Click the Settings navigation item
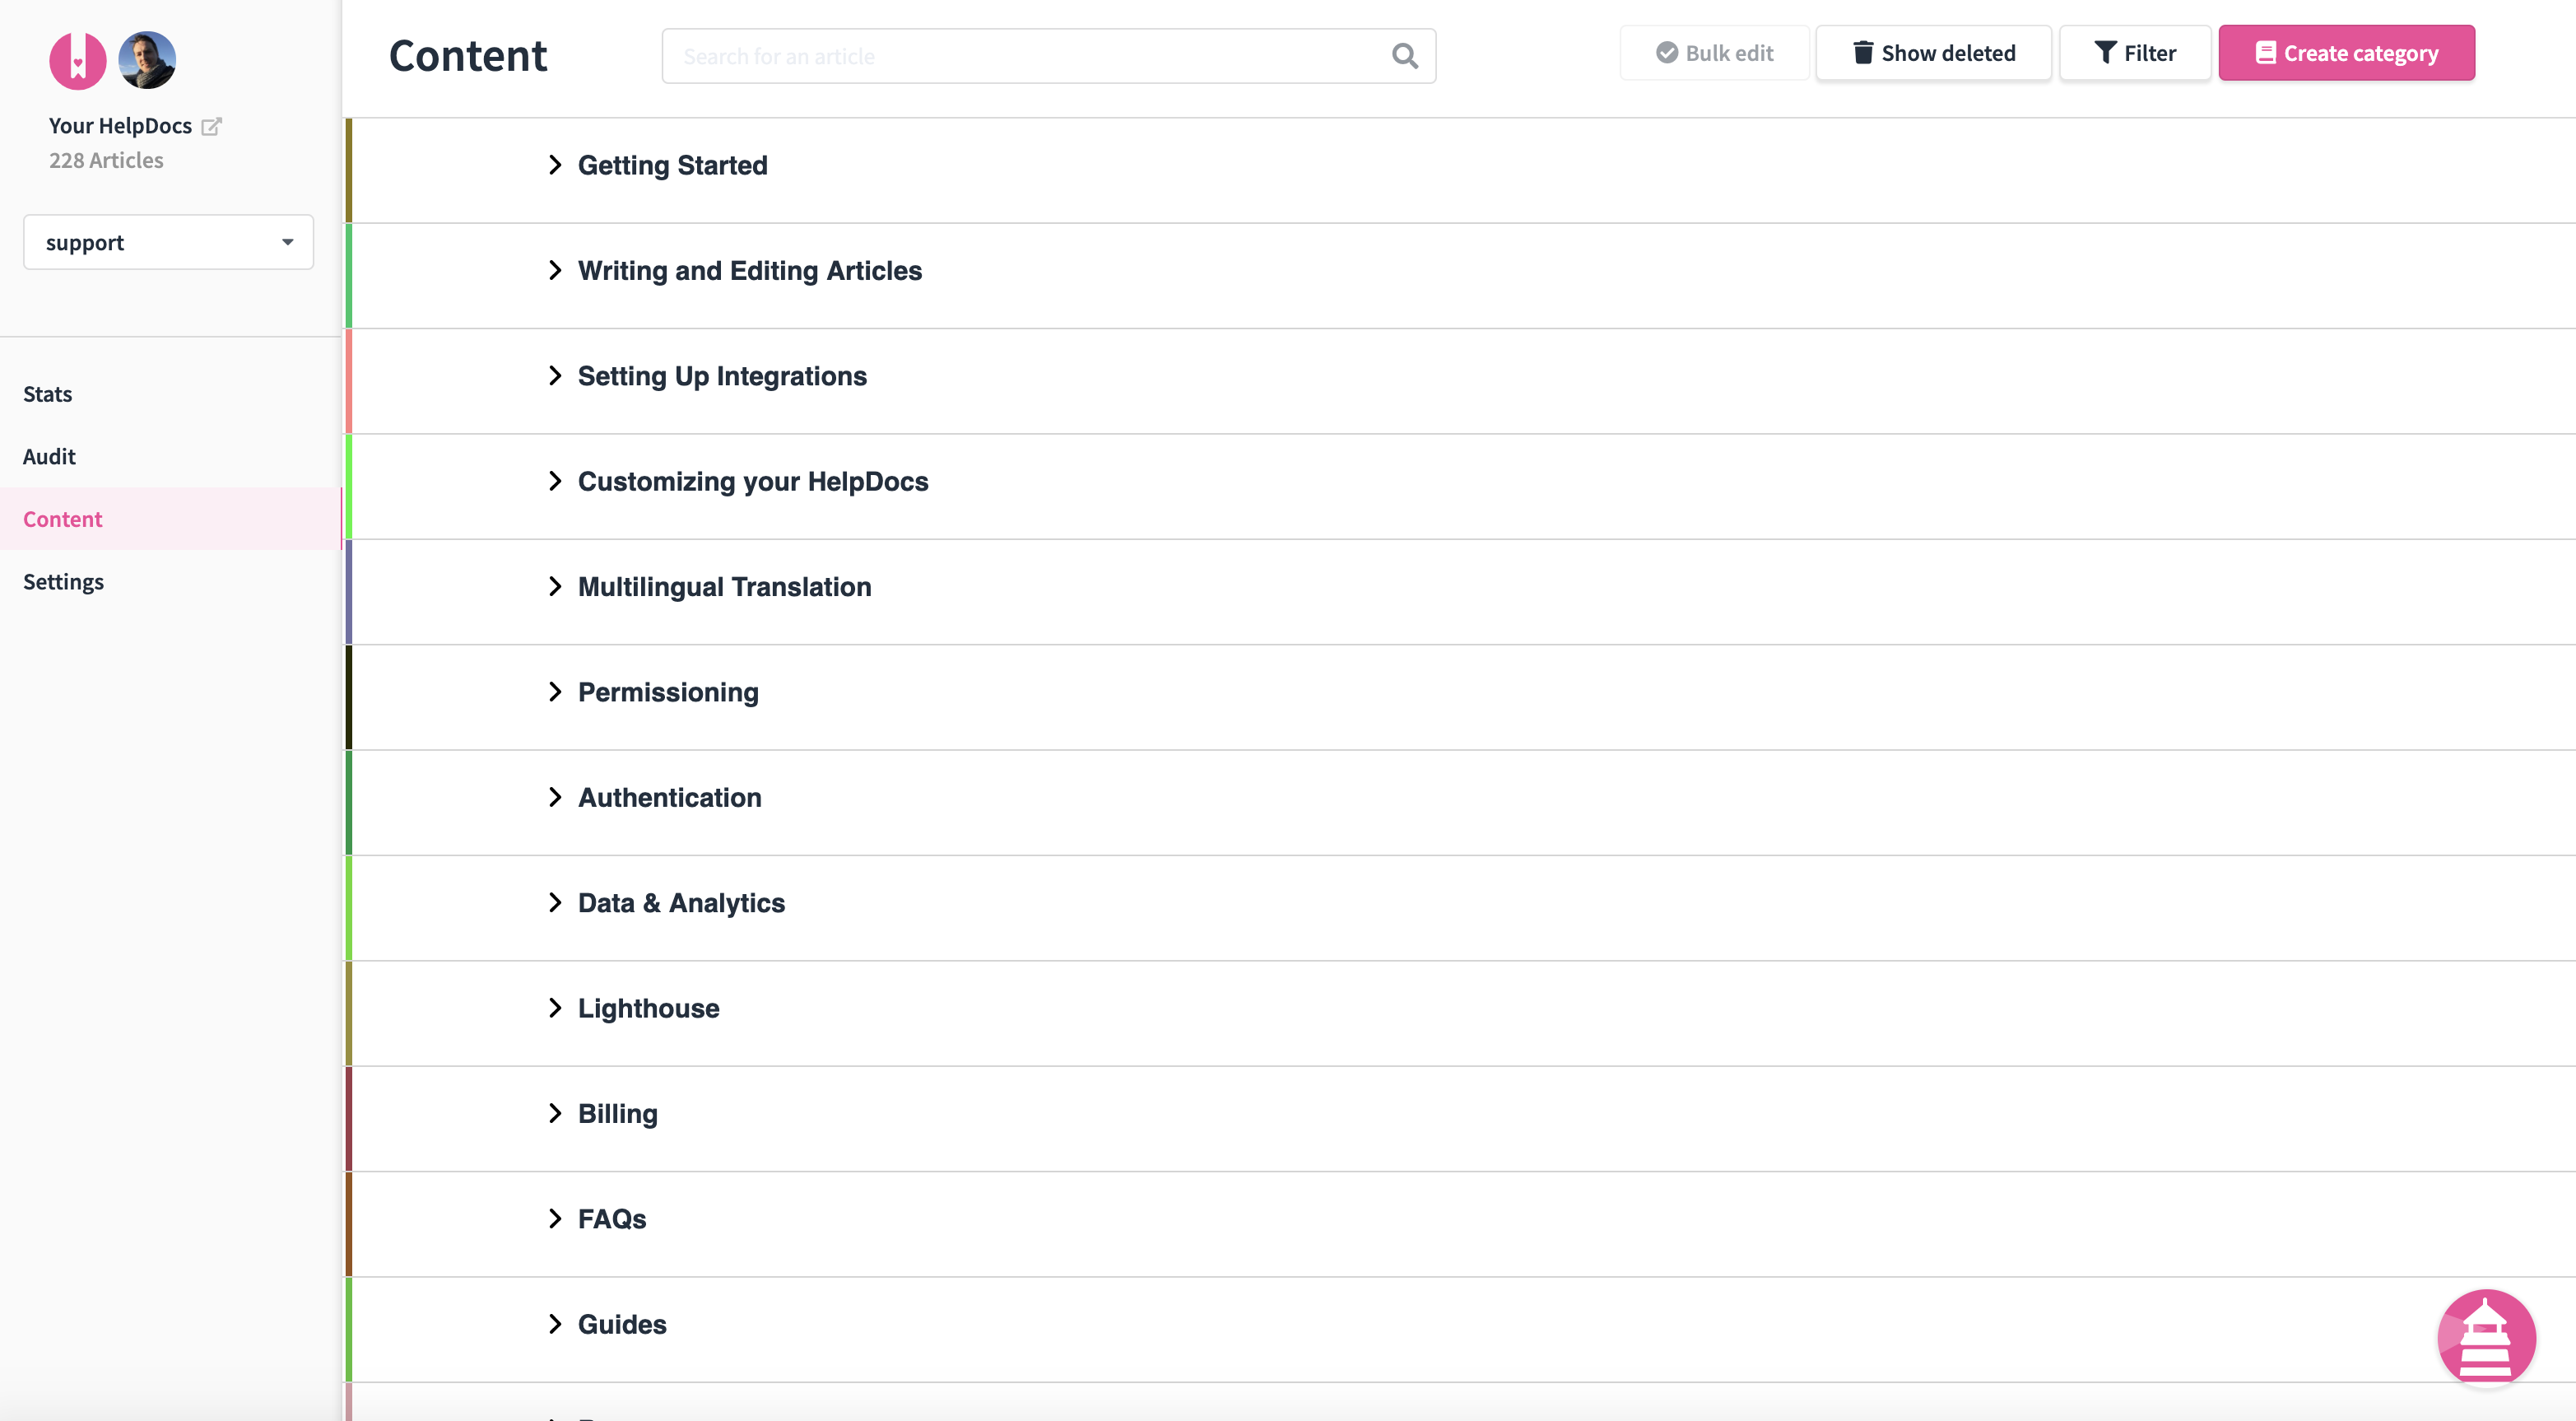 (x=63, y=581)
